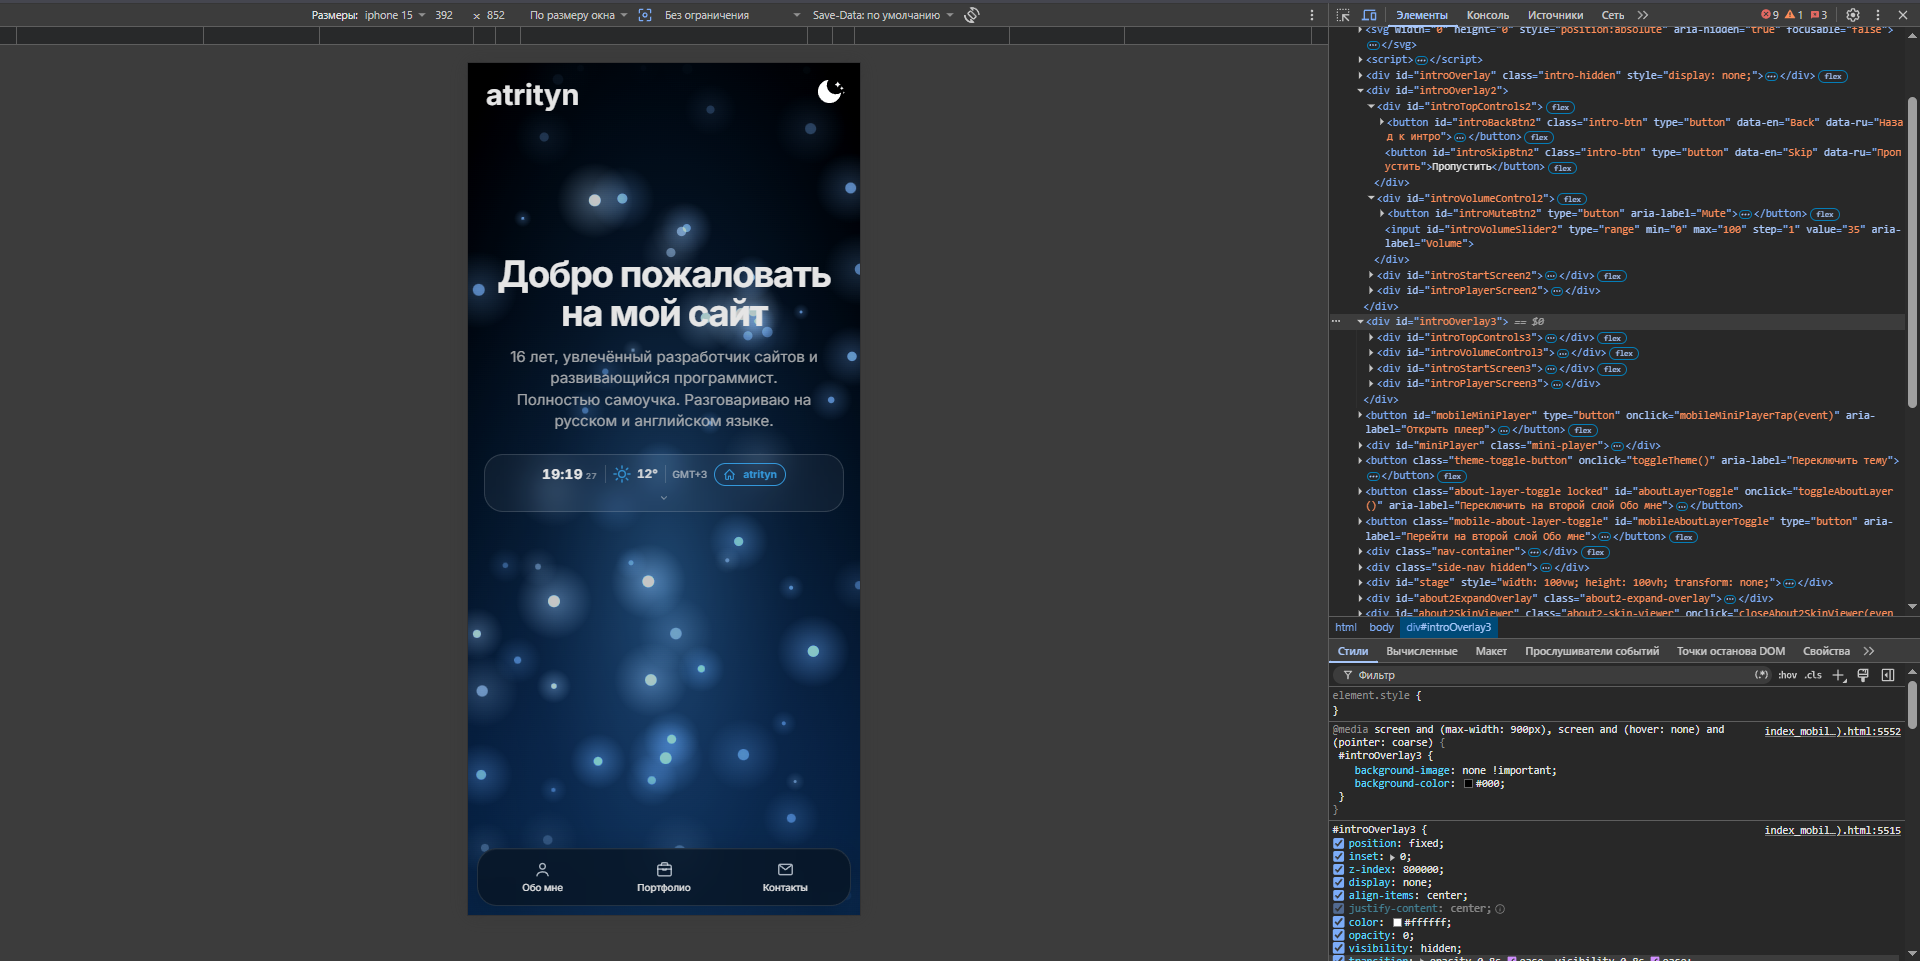The height and width of the screenshot is (961, 1920).
Task: Click the rendering emulation paintbrush icon
Action: coord(1863,675)
